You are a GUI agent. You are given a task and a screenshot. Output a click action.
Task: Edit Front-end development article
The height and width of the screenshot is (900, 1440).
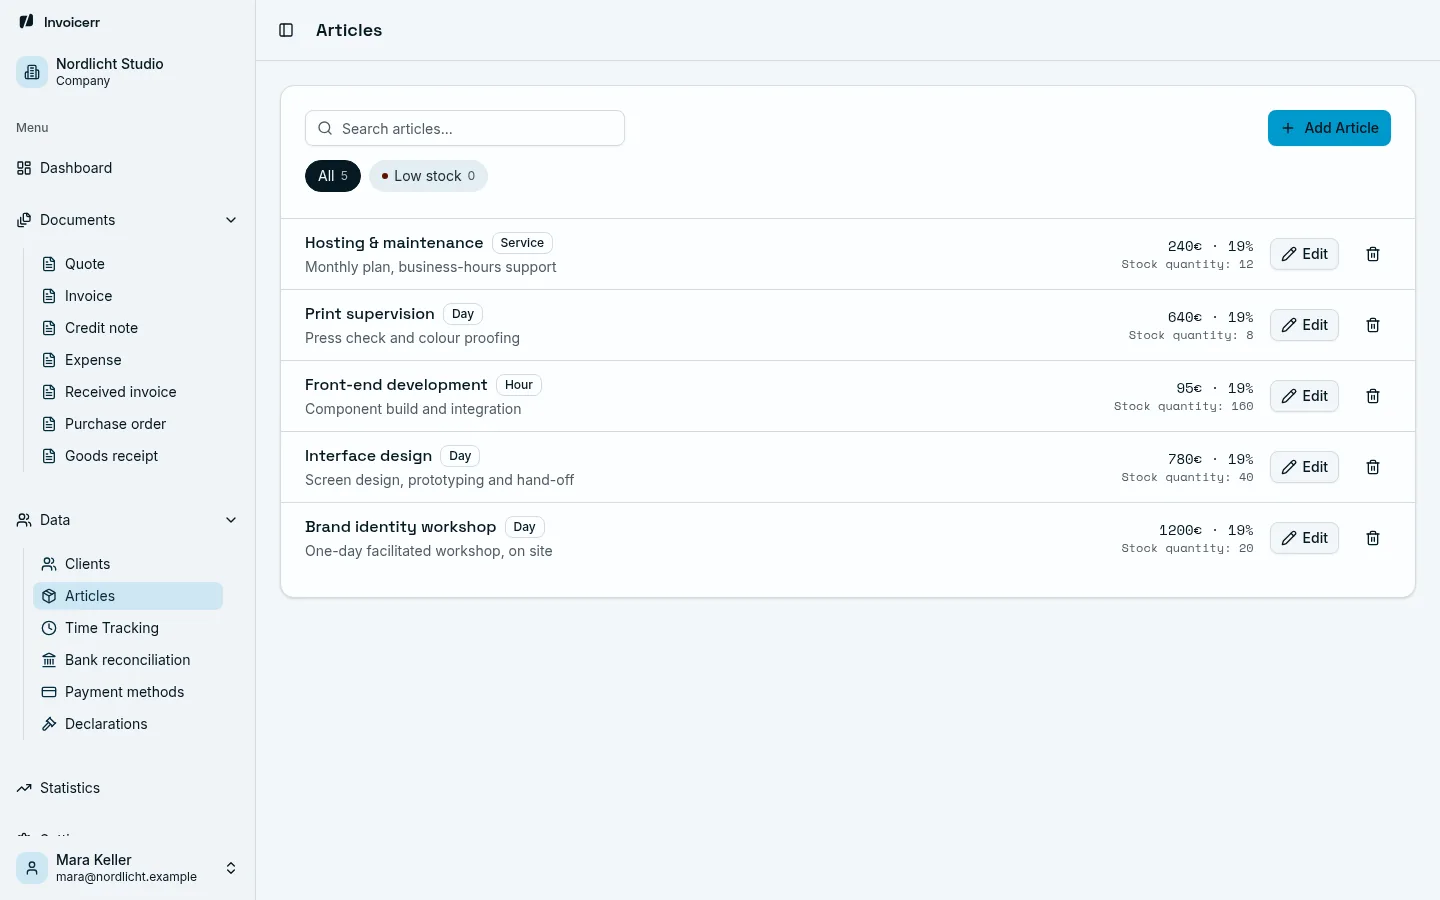point(1304,396)
